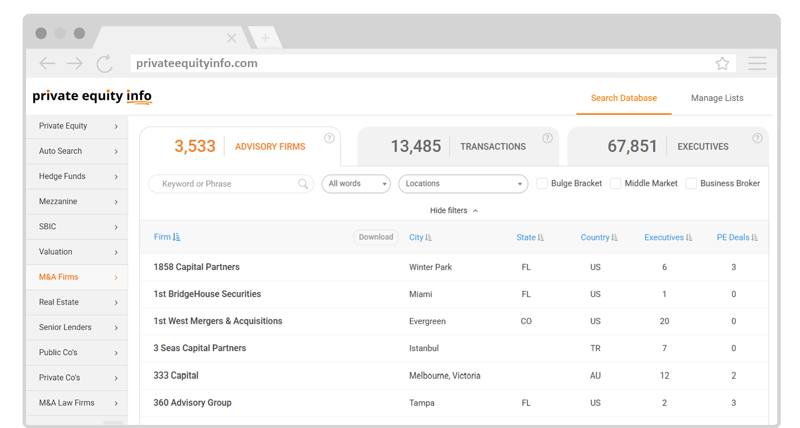Image resolution: width=800 pixels, height=428 pixels.
Task: Open Private Co's sidebar item
Action: (x=77, y=378)
